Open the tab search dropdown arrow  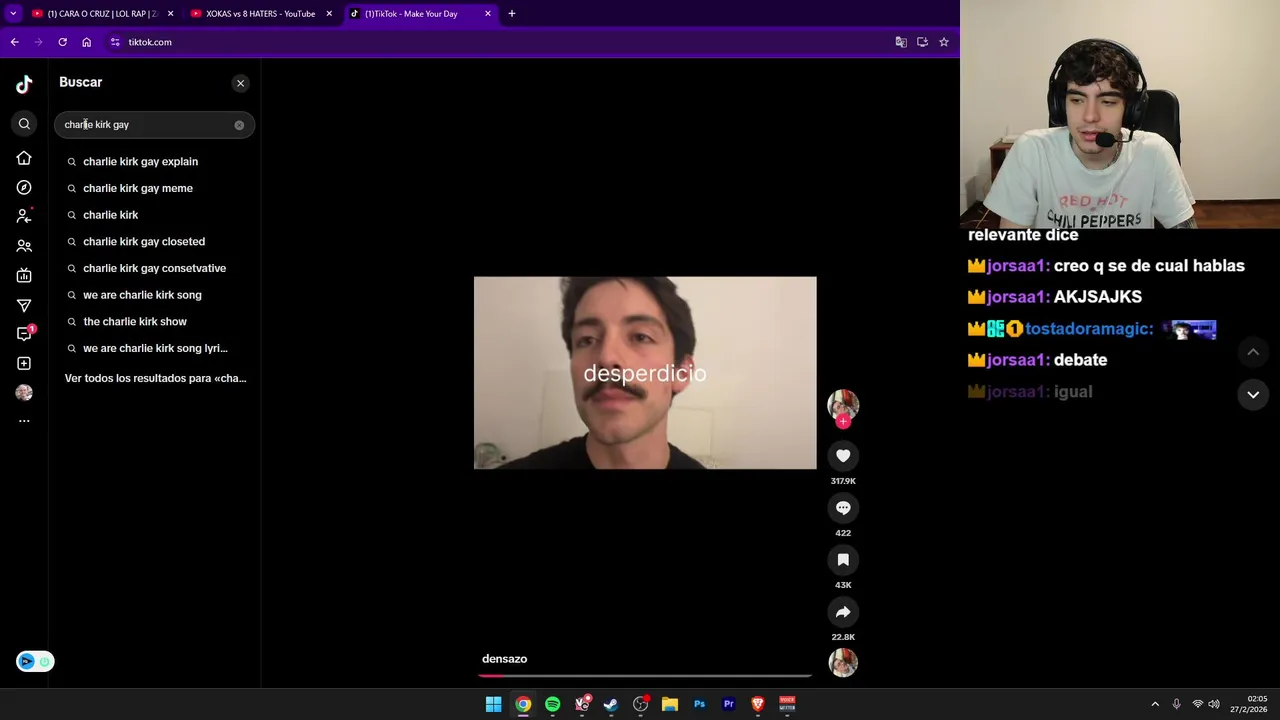[x=13, y=14]
